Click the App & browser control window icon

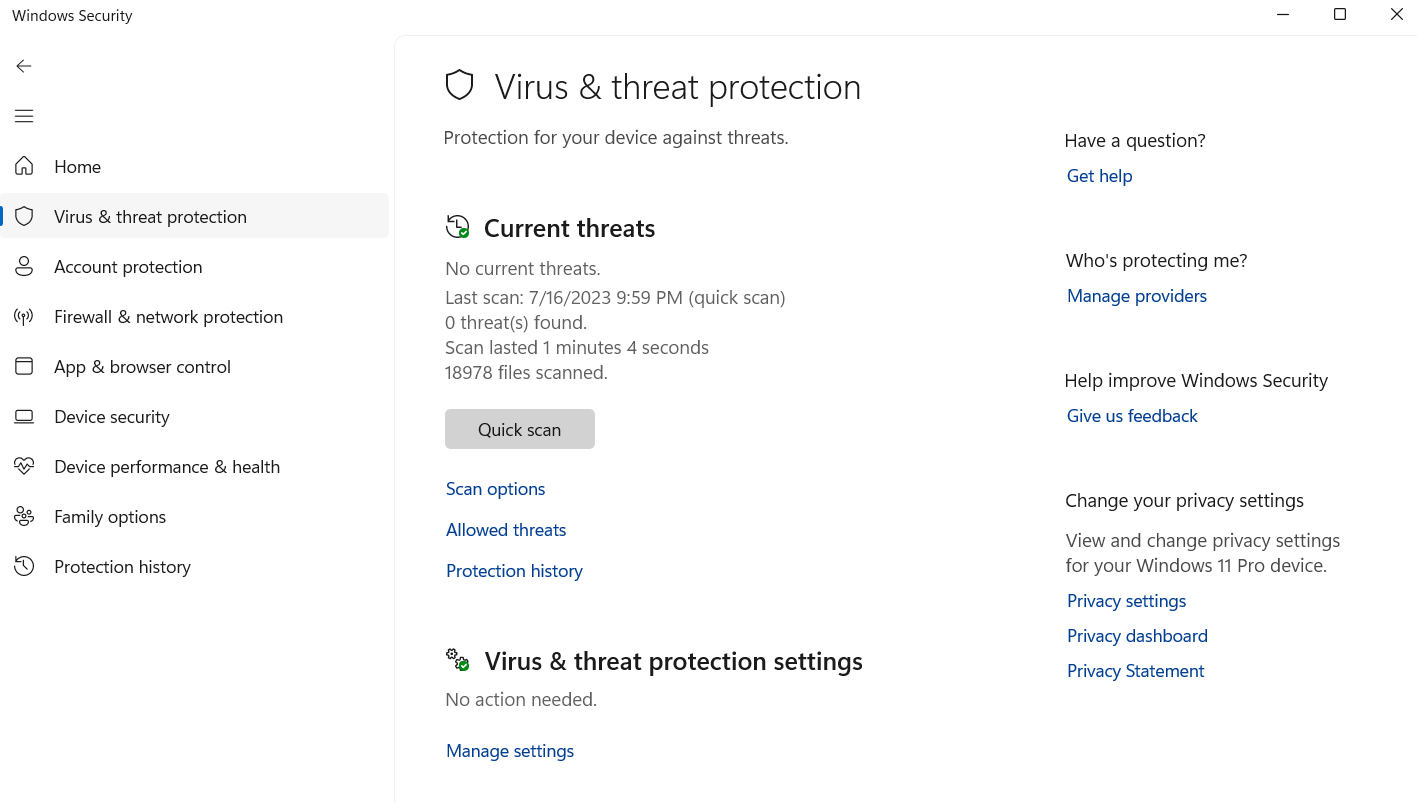tap(24, 366)
